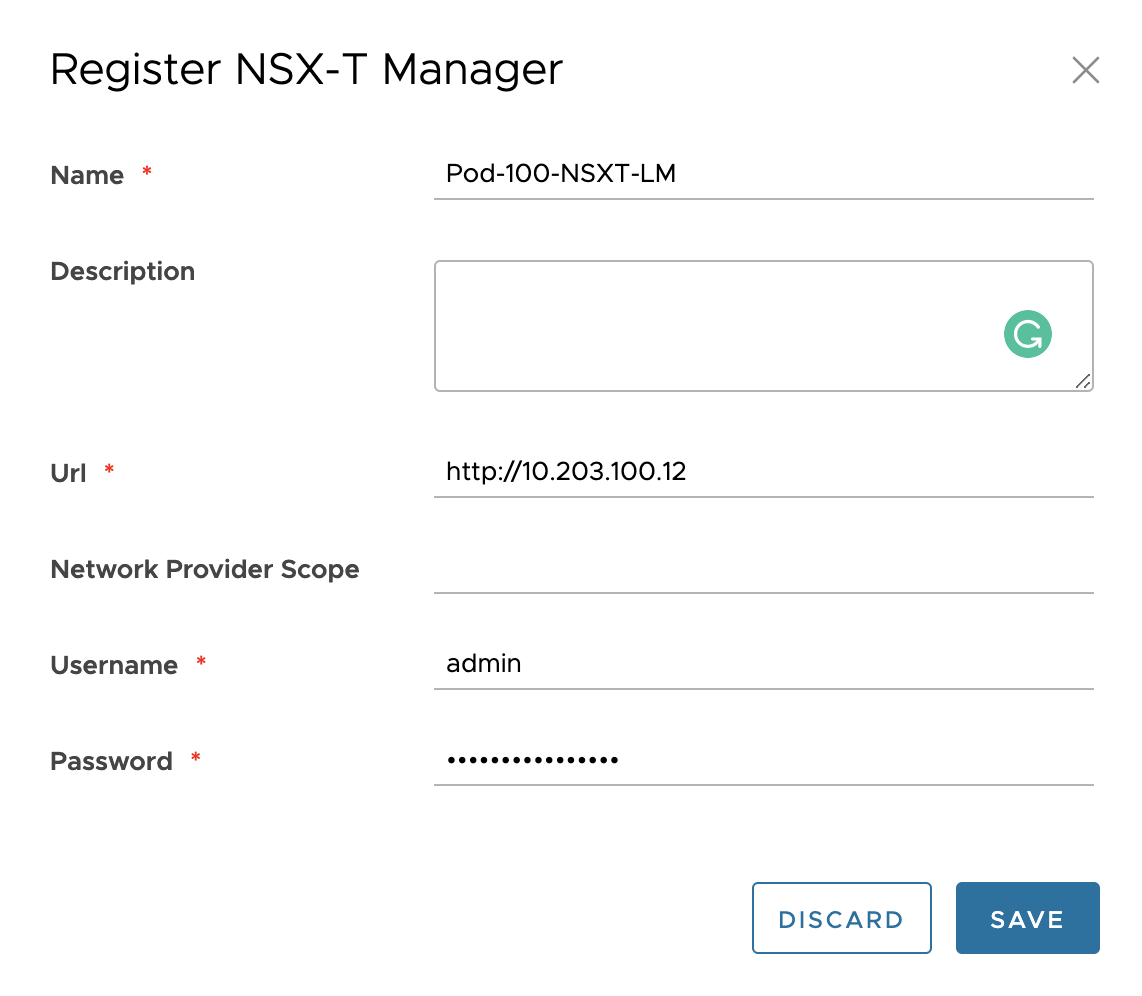Click the Username label text
The height and width of the screenshot is (996, 1142).
[113, 665]
